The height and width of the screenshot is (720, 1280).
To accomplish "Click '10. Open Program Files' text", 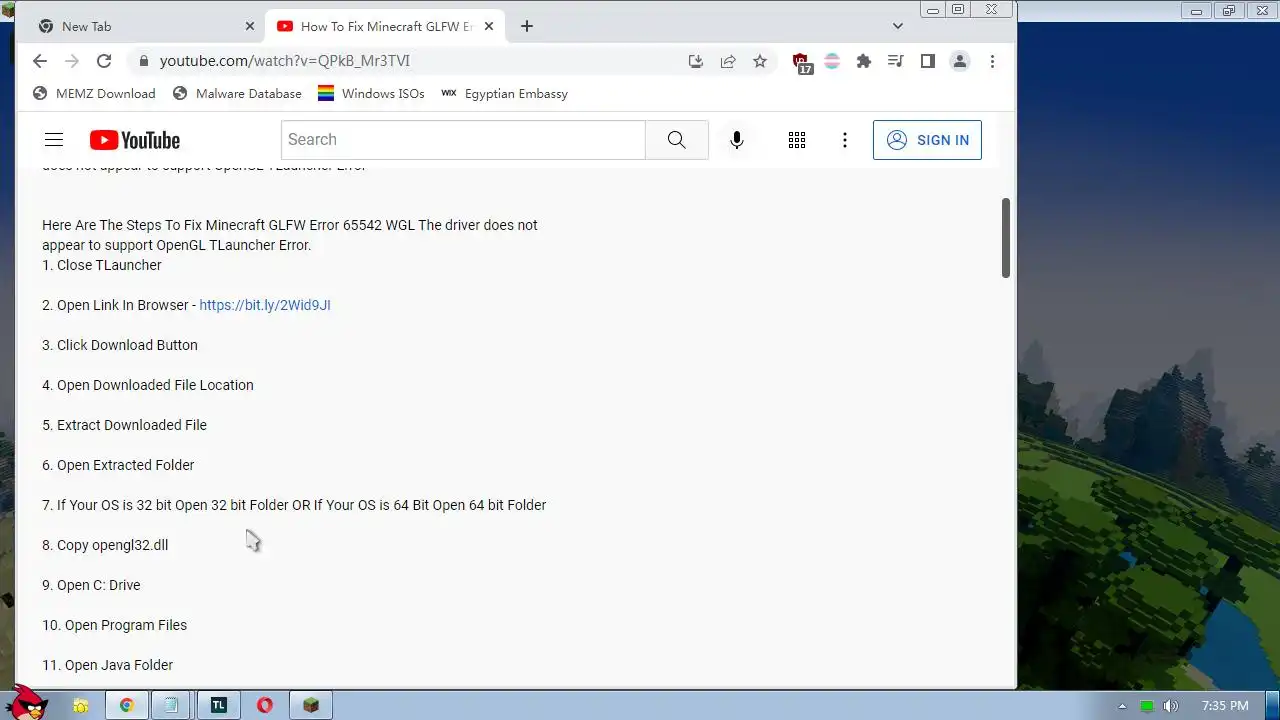I will tap(115, 625).
